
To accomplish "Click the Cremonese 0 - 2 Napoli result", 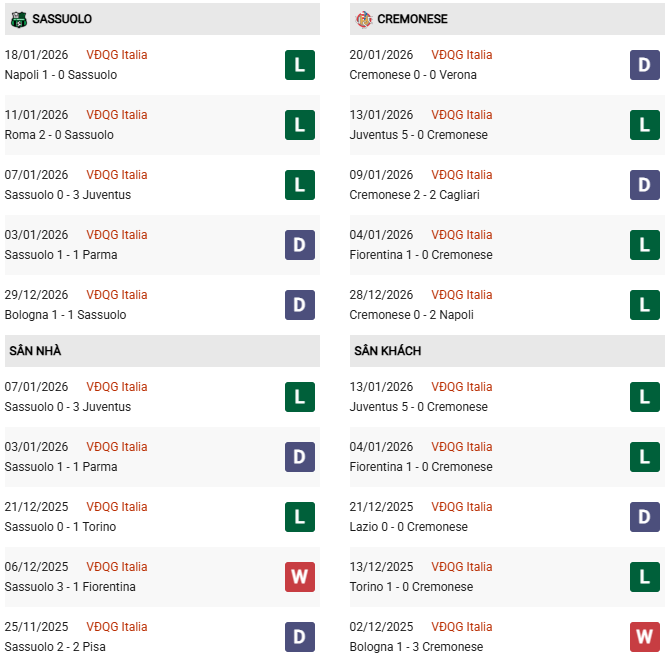I will pos(411,315).
